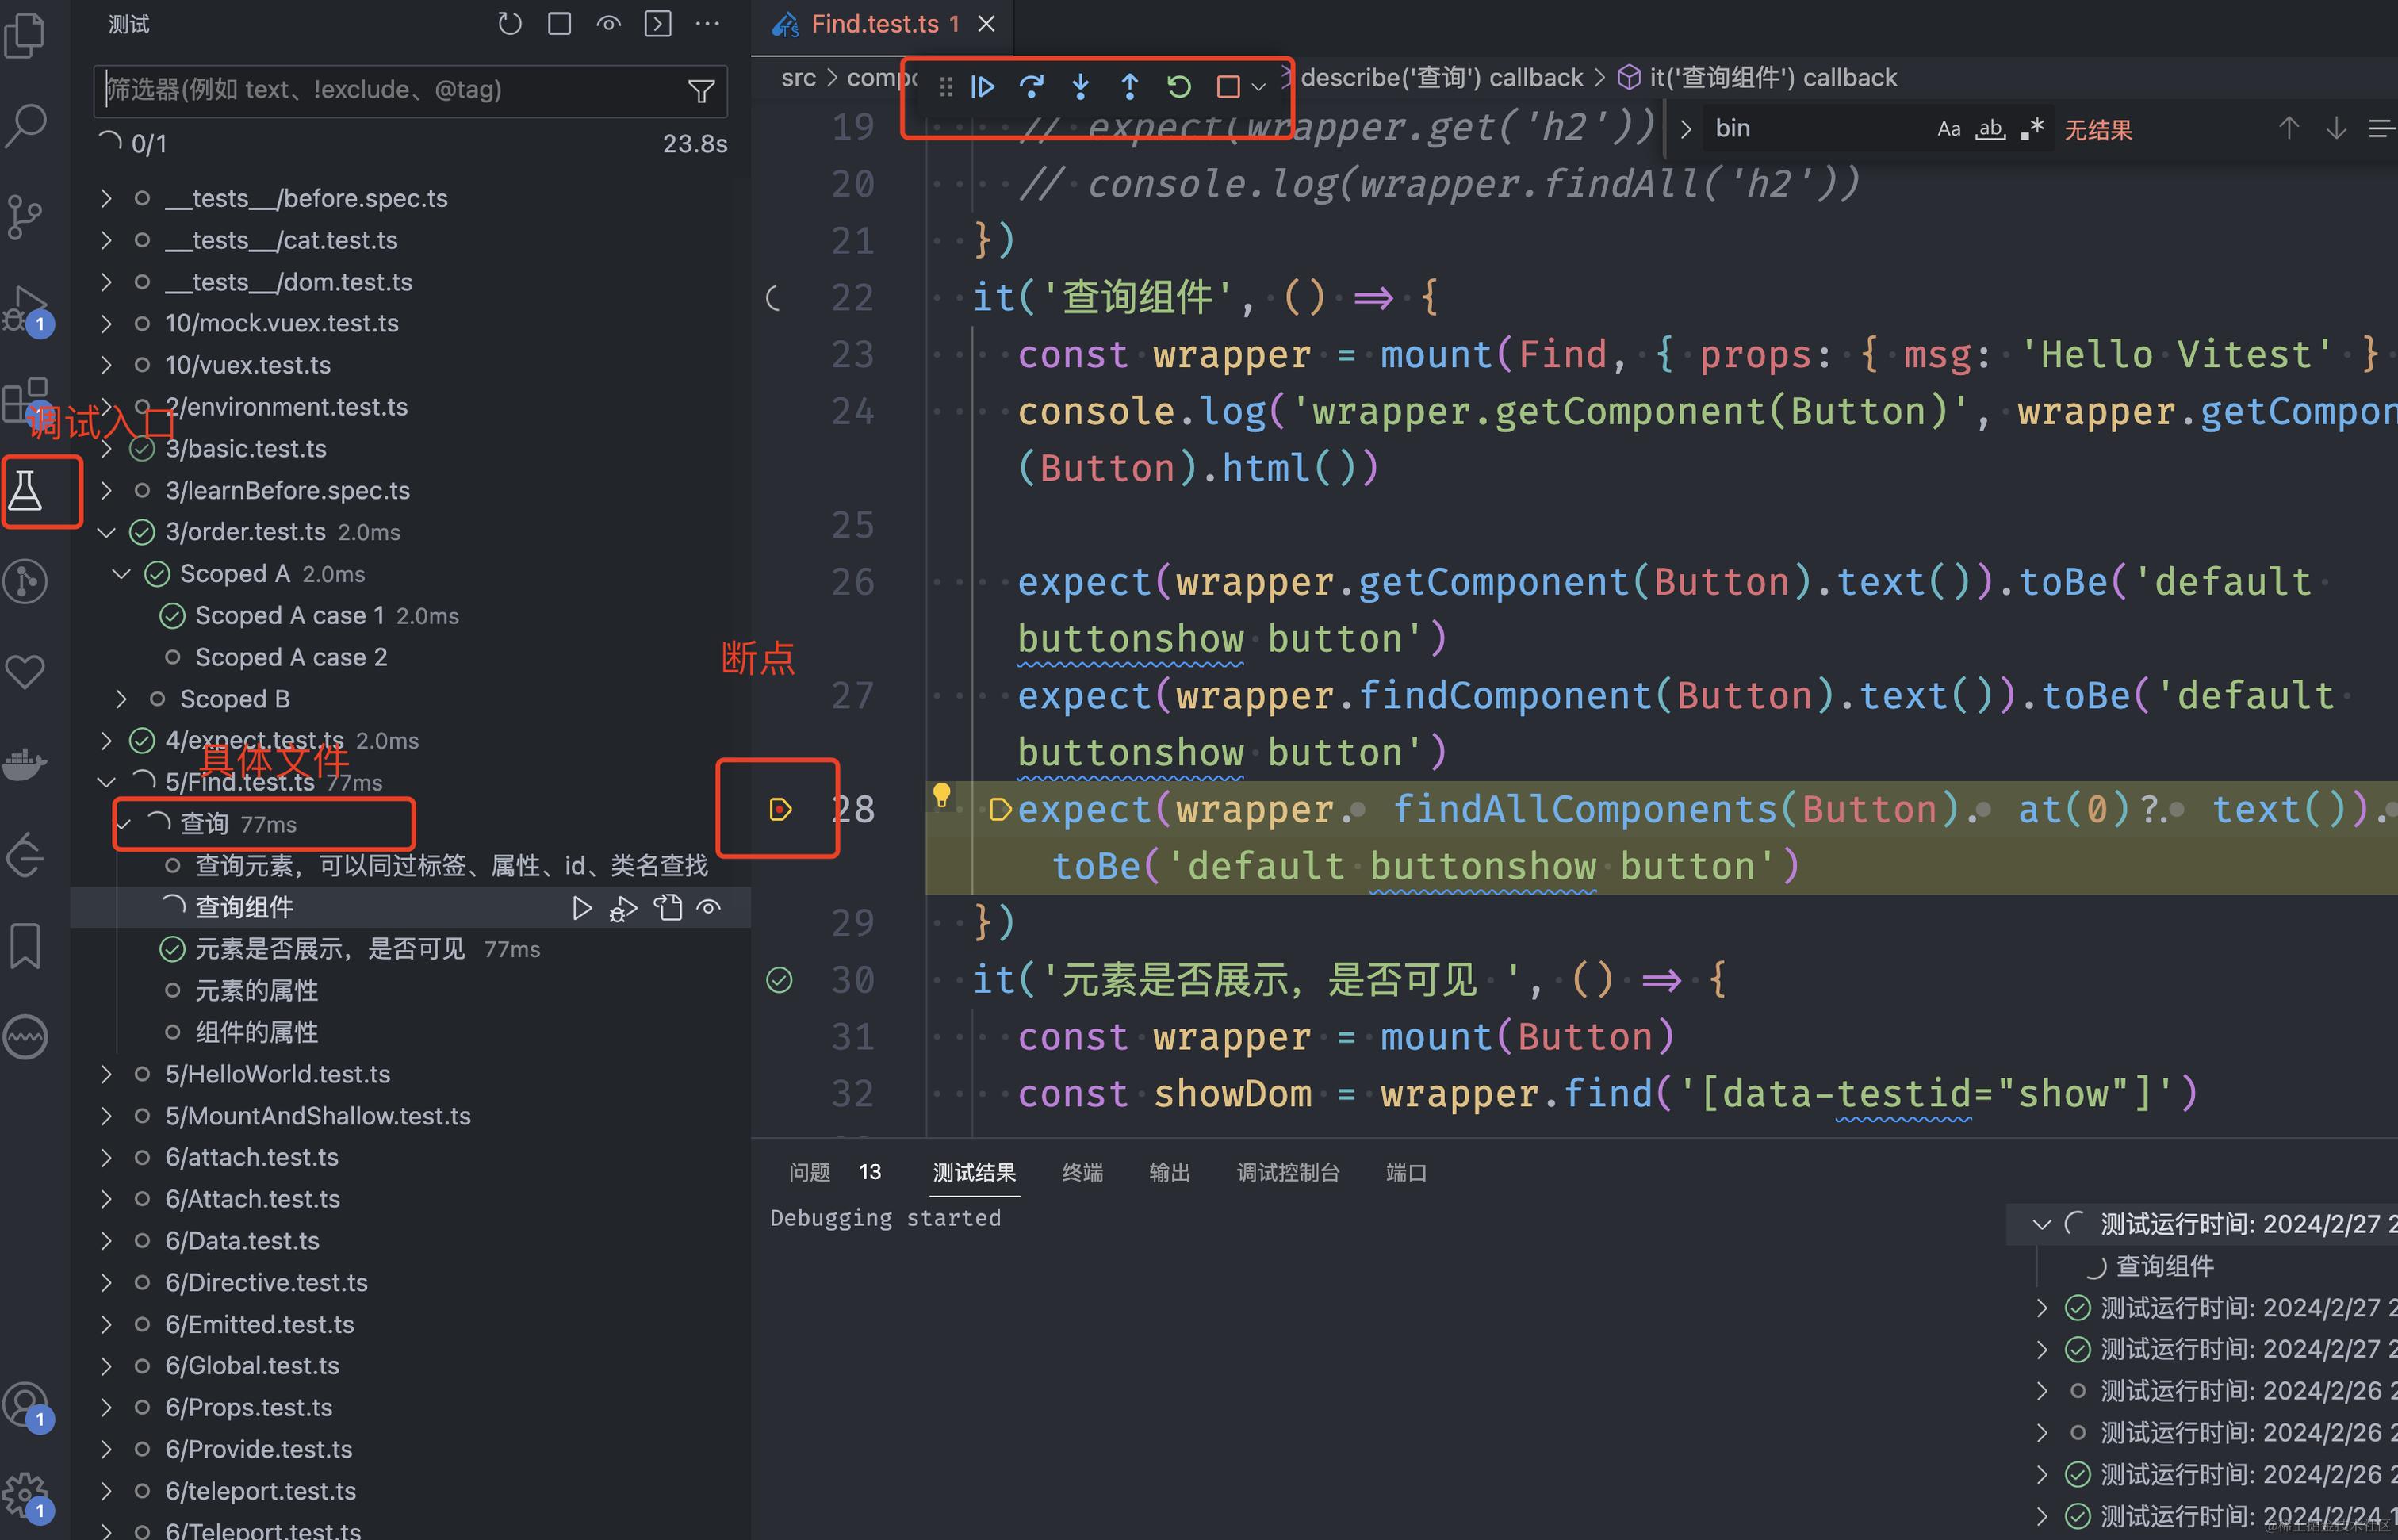Open the Testing flask icon in activity bar
Screen dimensions: 2398x1540
tap(26, 490)
